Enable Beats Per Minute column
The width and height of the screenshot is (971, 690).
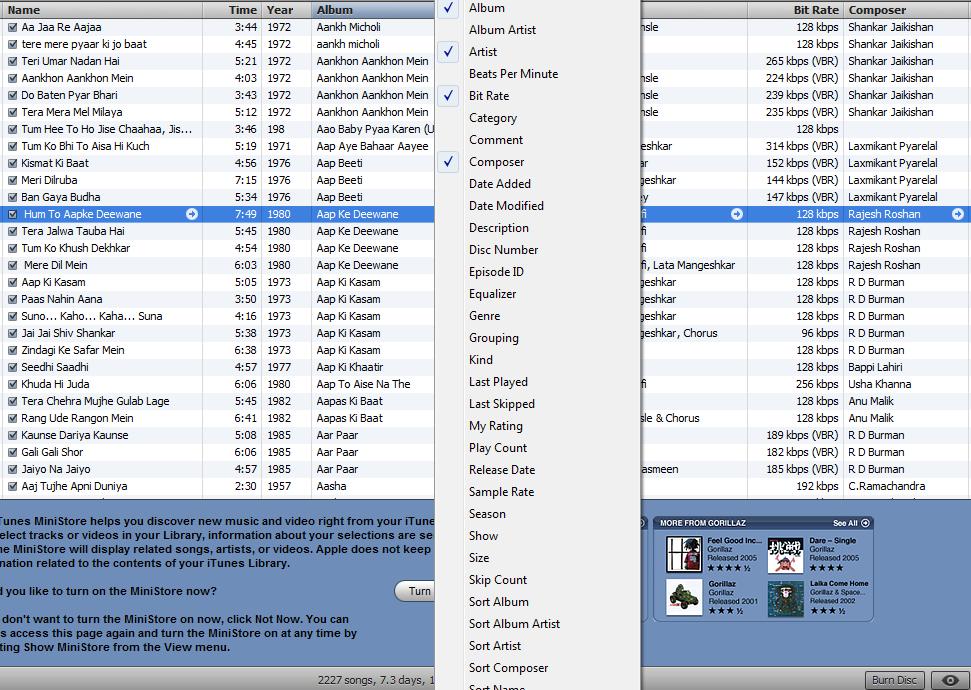pos(538,74)
